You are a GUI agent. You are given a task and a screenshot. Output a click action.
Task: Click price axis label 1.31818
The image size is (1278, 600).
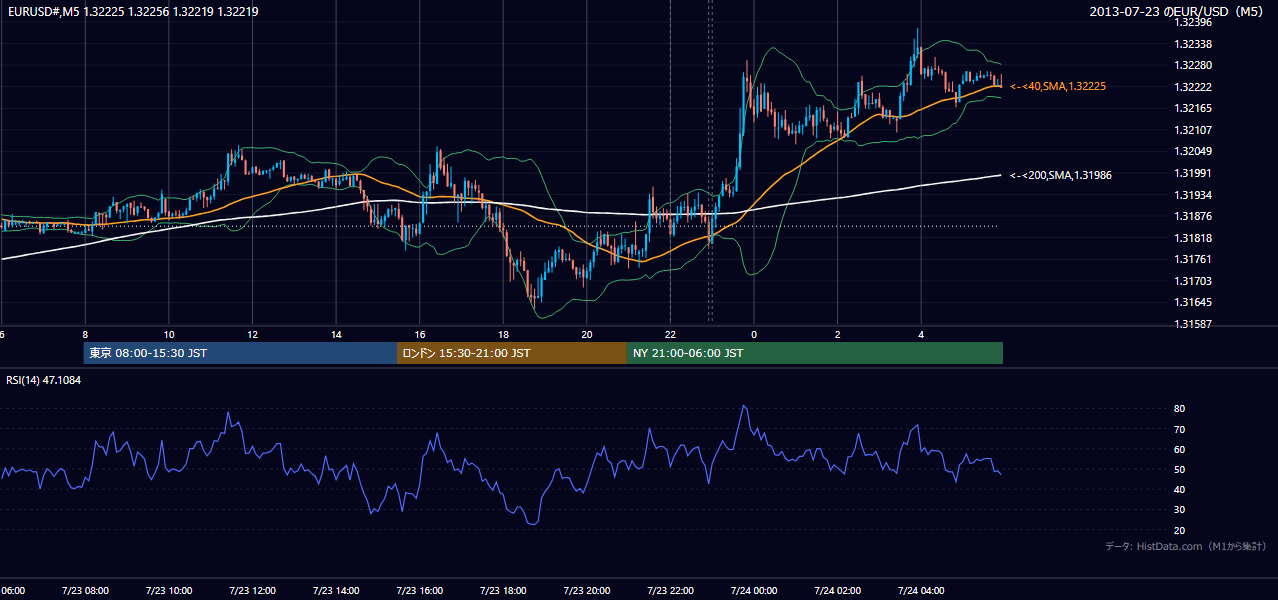[1193, 238]
